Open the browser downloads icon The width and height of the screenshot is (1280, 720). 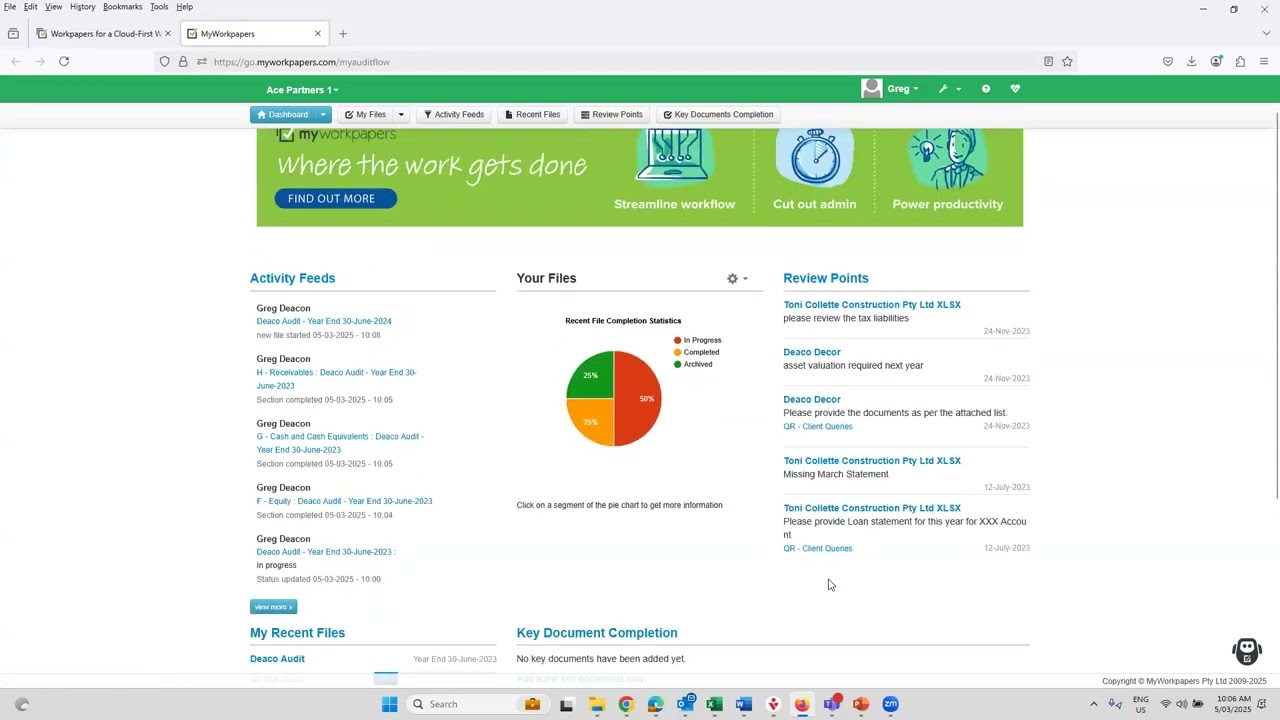(1192, 62)
